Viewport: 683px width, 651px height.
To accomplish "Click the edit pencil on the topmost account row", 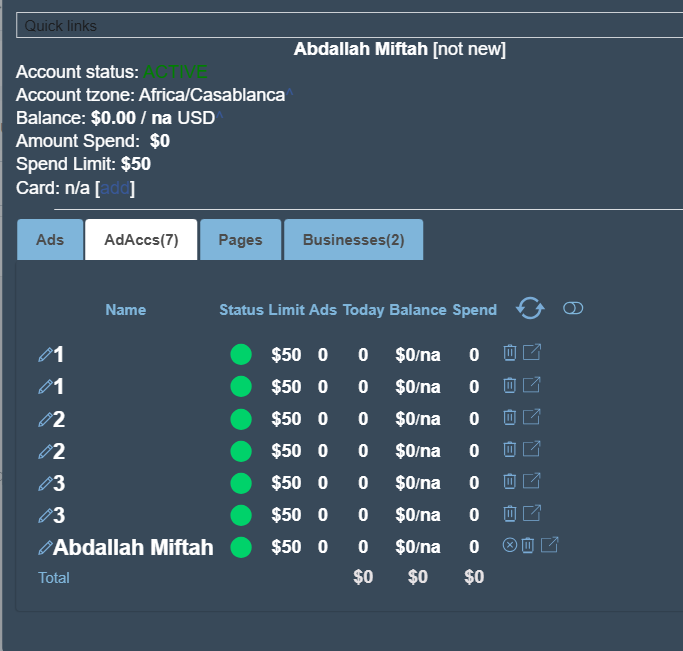I will click(45, 355).
